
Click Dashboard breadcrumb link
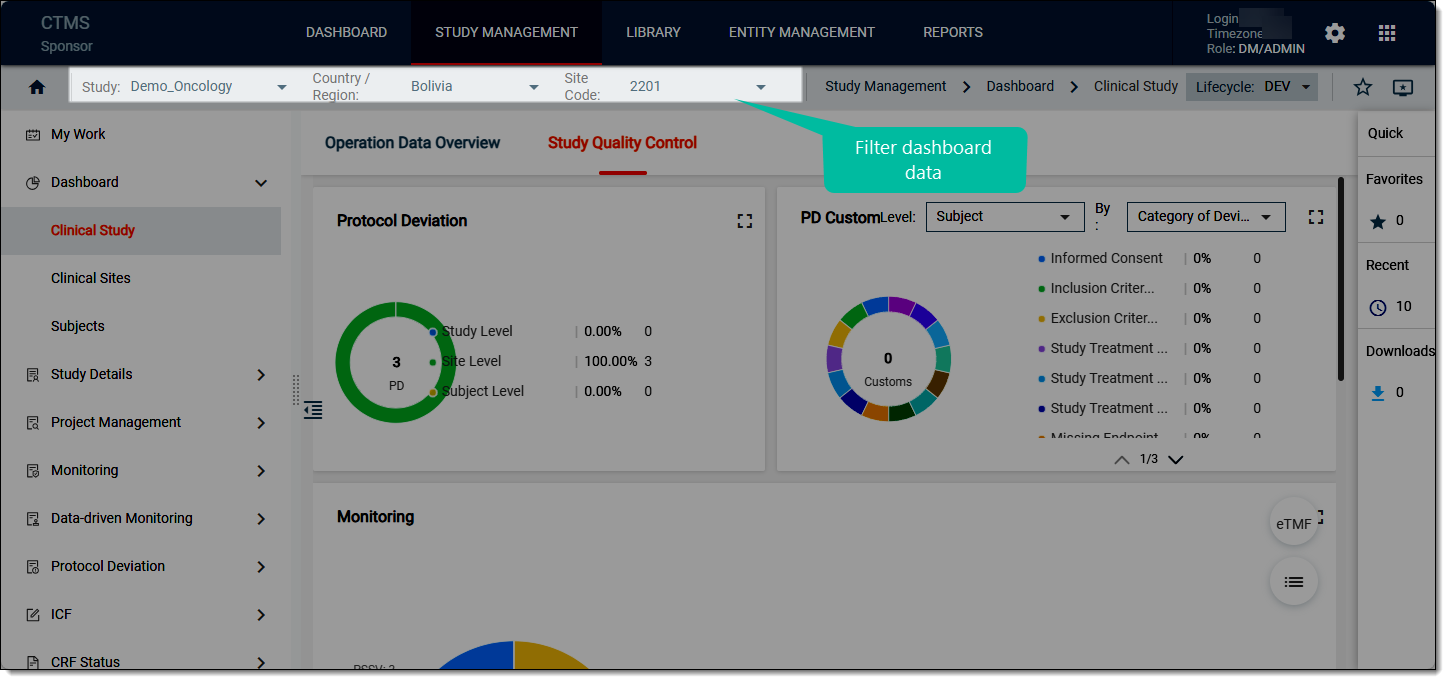click(1020, 87)
